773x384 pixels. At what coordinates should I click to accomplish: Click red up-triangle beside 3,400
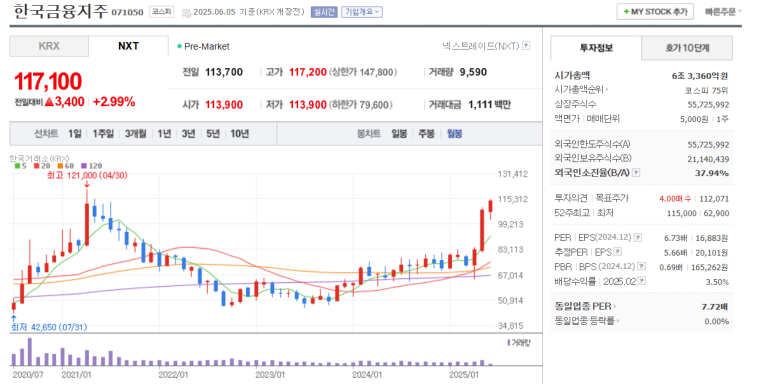[49, 102]
